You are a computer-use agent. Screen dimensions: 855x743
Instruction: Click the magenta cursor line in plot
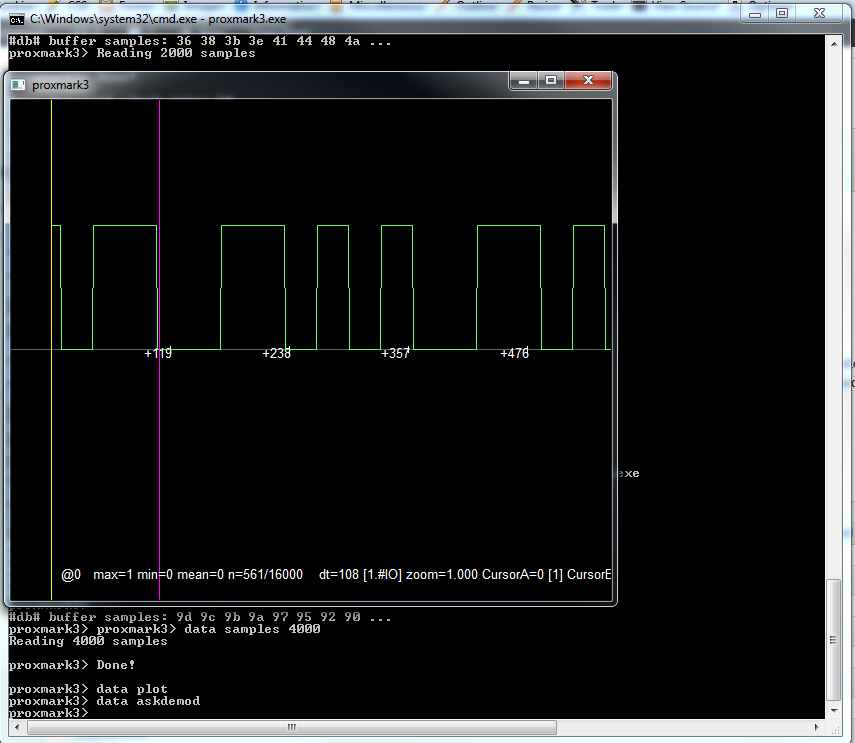coord(159,349)
